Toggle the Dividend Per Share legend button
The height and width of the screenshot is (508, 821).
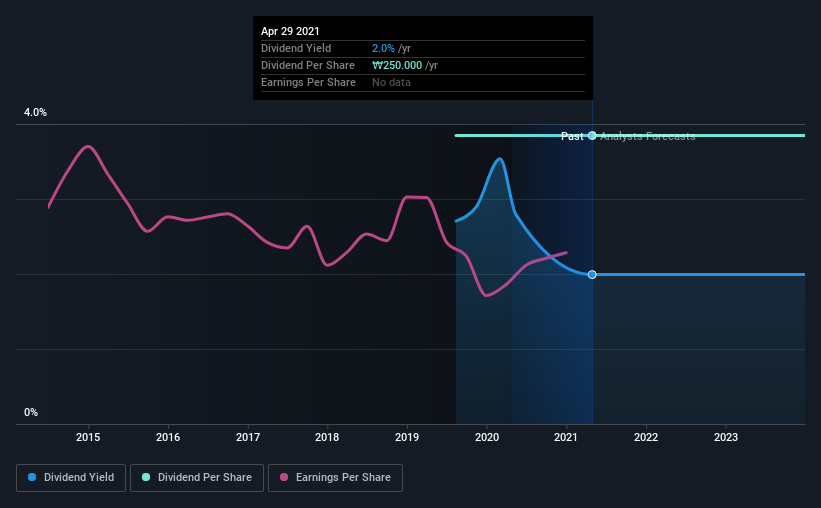[x=197, y=478]
